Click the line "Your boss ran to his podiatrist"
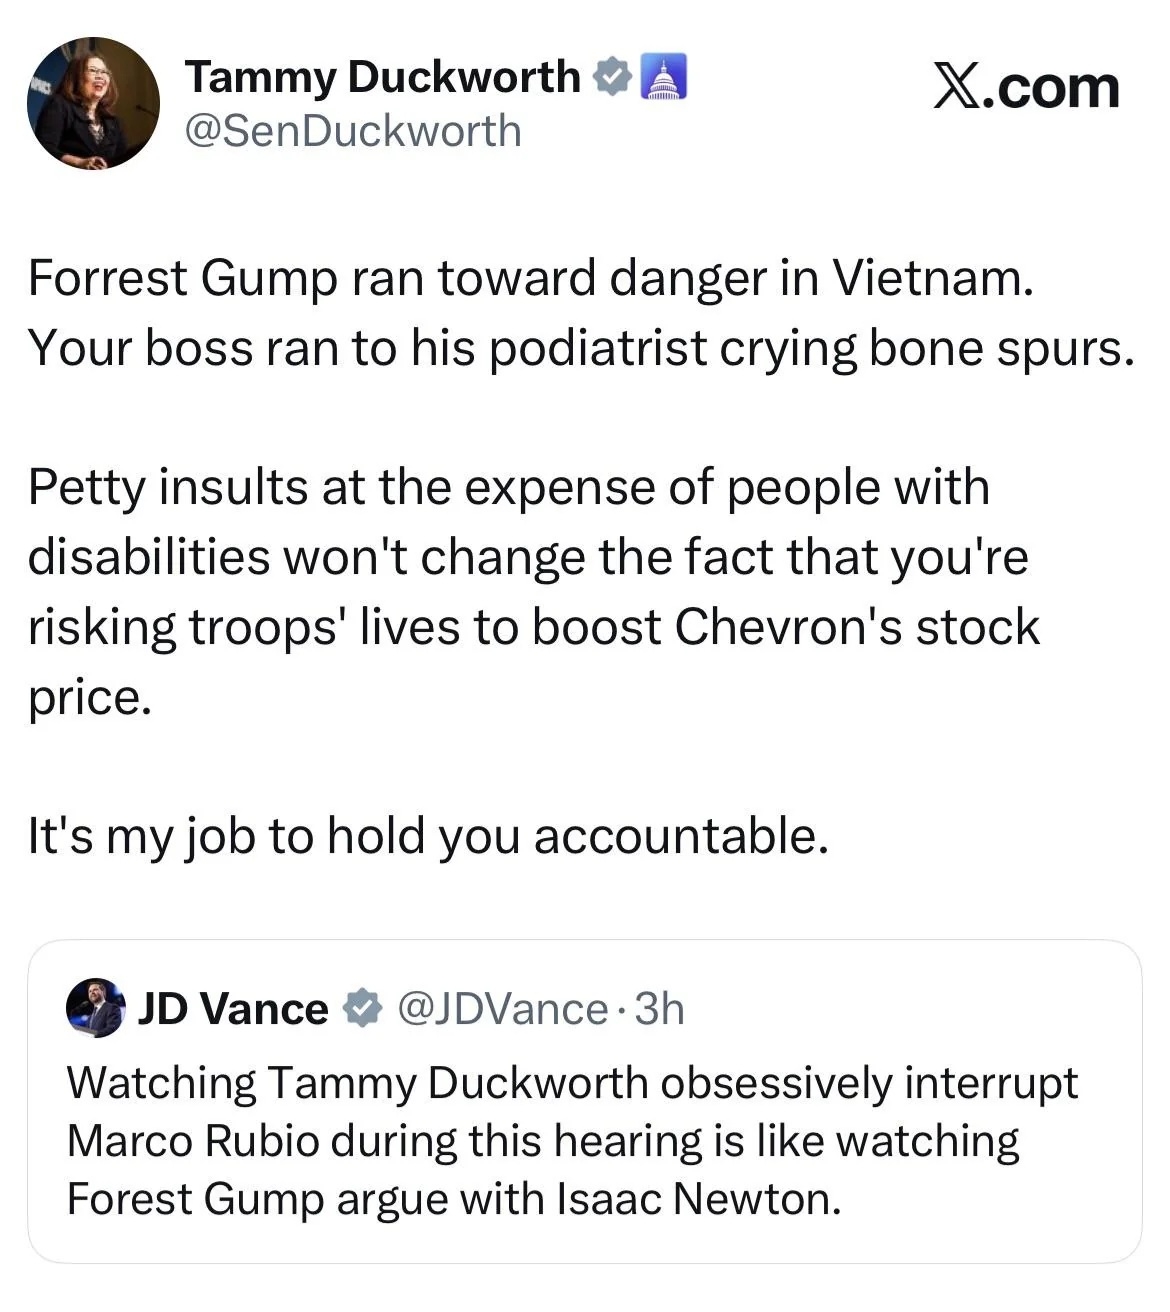Viewport: 1170px width, 1312px height. tap(580, 347)
